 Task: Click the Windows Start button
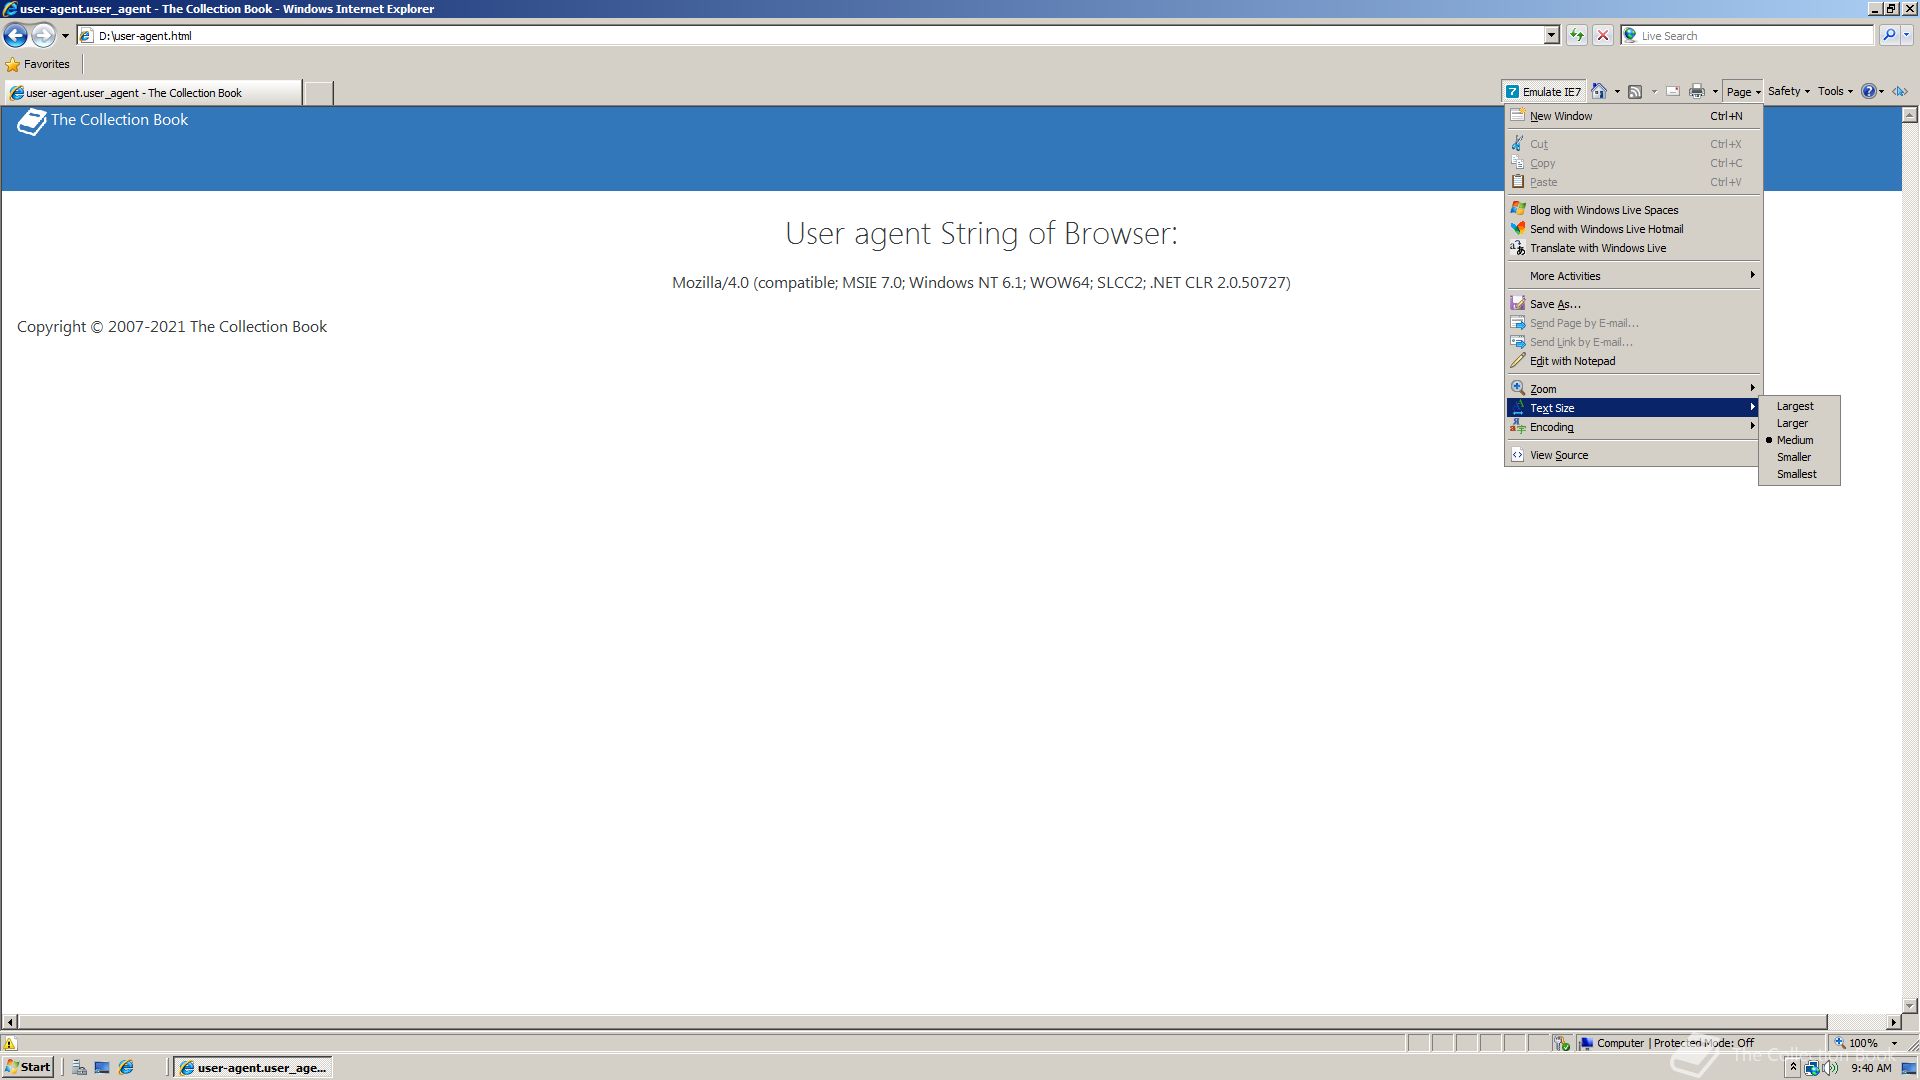(x=28, y=1068)
